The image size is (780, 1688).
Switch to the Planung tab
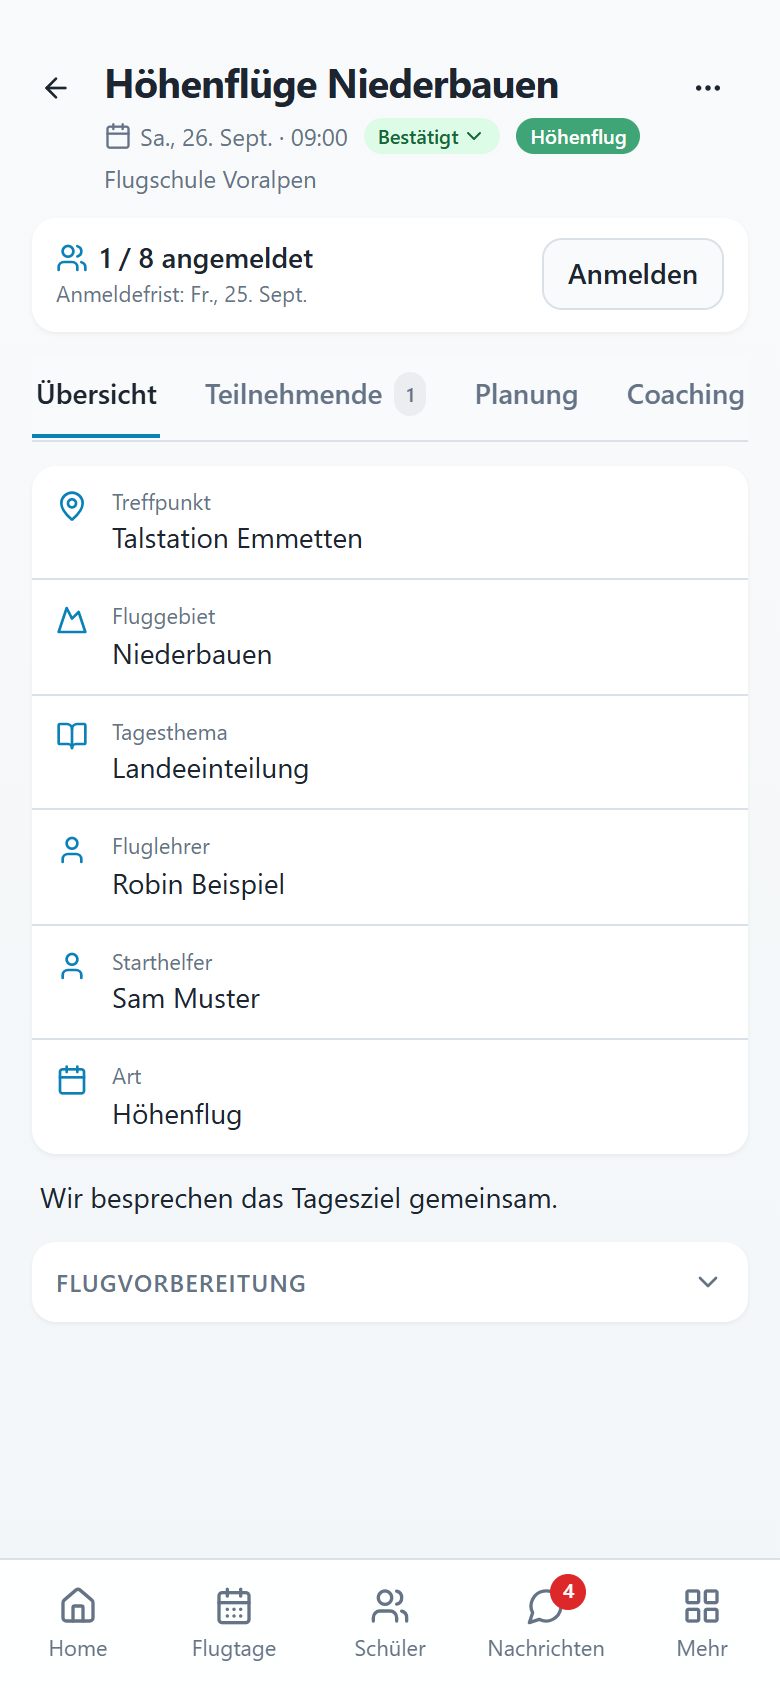point(526,395)
